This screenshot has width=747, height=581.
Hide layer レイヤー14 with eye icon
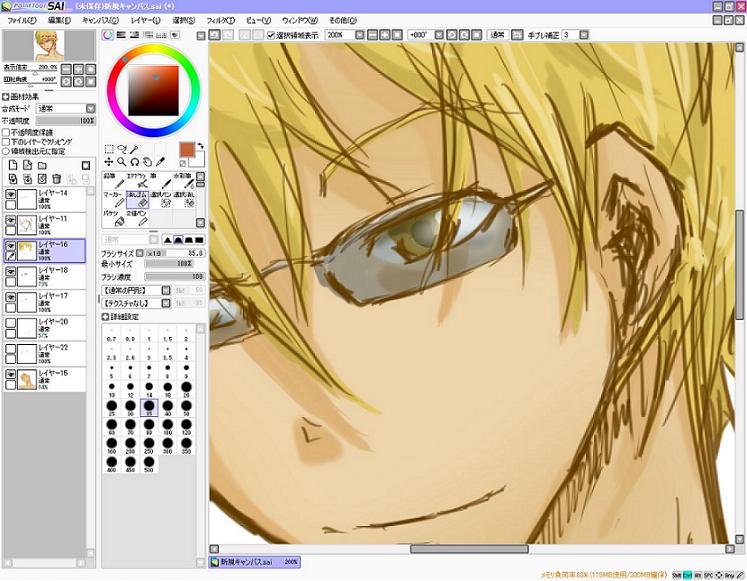click(10, 194)
